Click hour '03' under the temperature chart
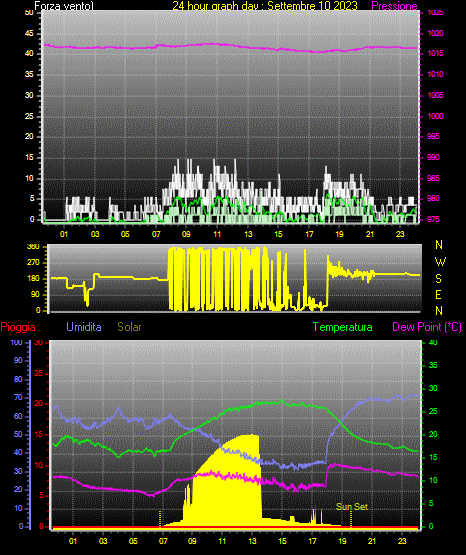This screenshot has height=555, width=466. pyautogui.click(x=103, y=541)
